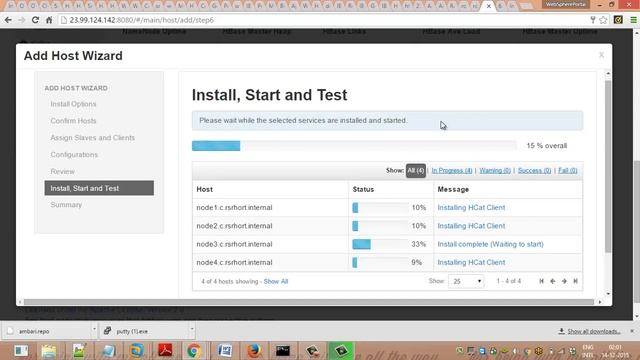
Task: Open node3 Install complete message link
Action: point(490,244)
